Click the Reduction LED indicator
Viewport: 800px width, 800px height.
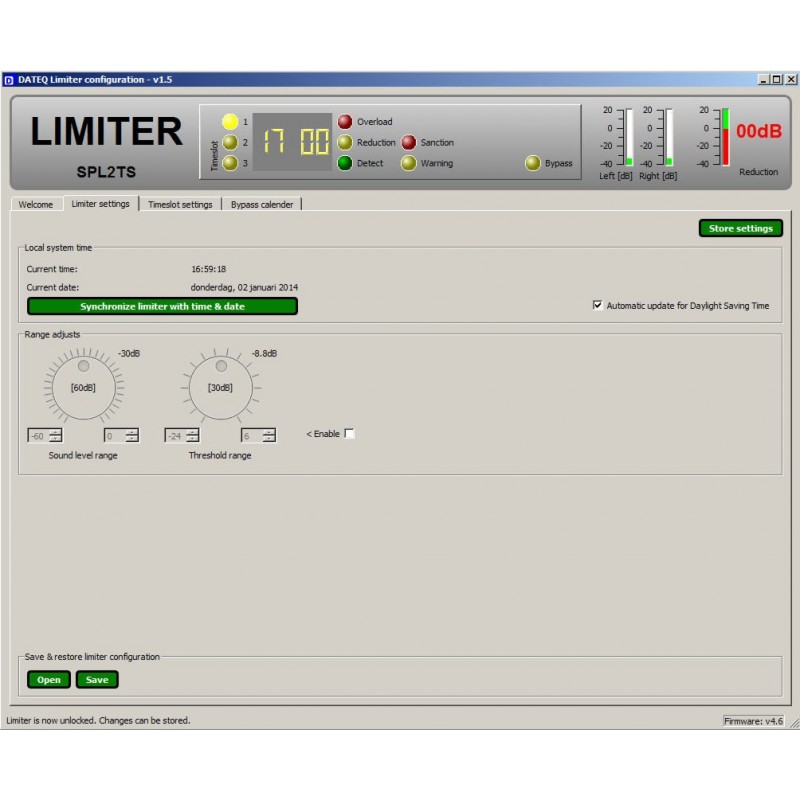click(345, 142)
